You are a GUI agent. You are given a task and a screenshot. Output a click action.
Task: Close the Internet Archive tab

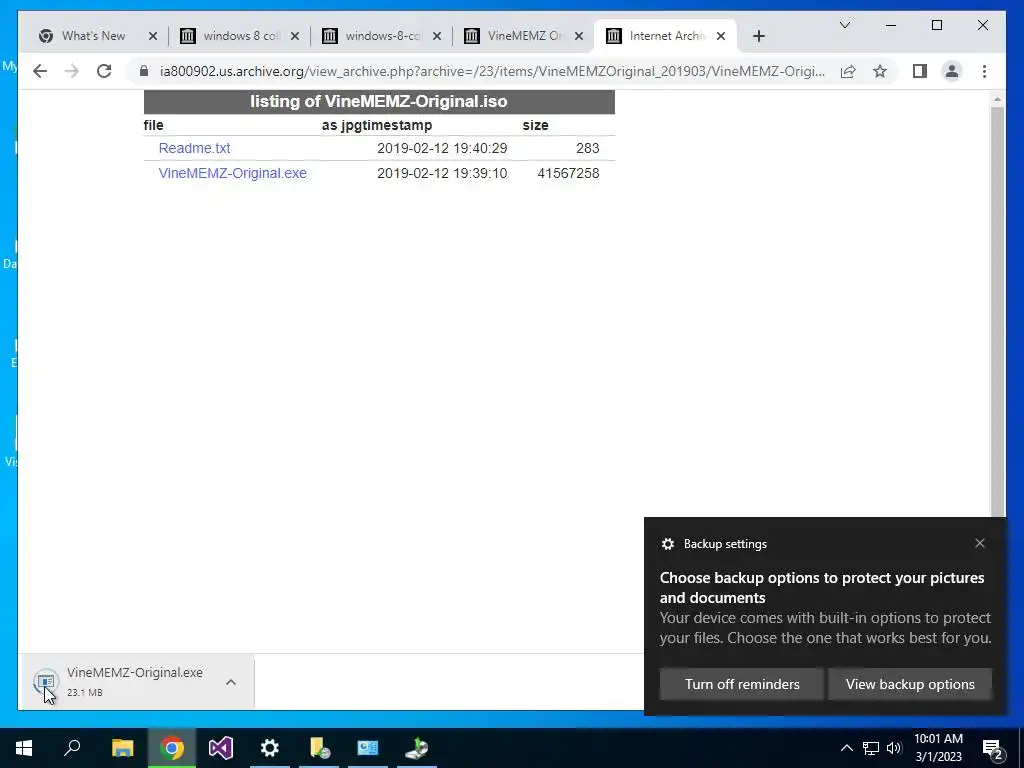[x=721, y=37]
